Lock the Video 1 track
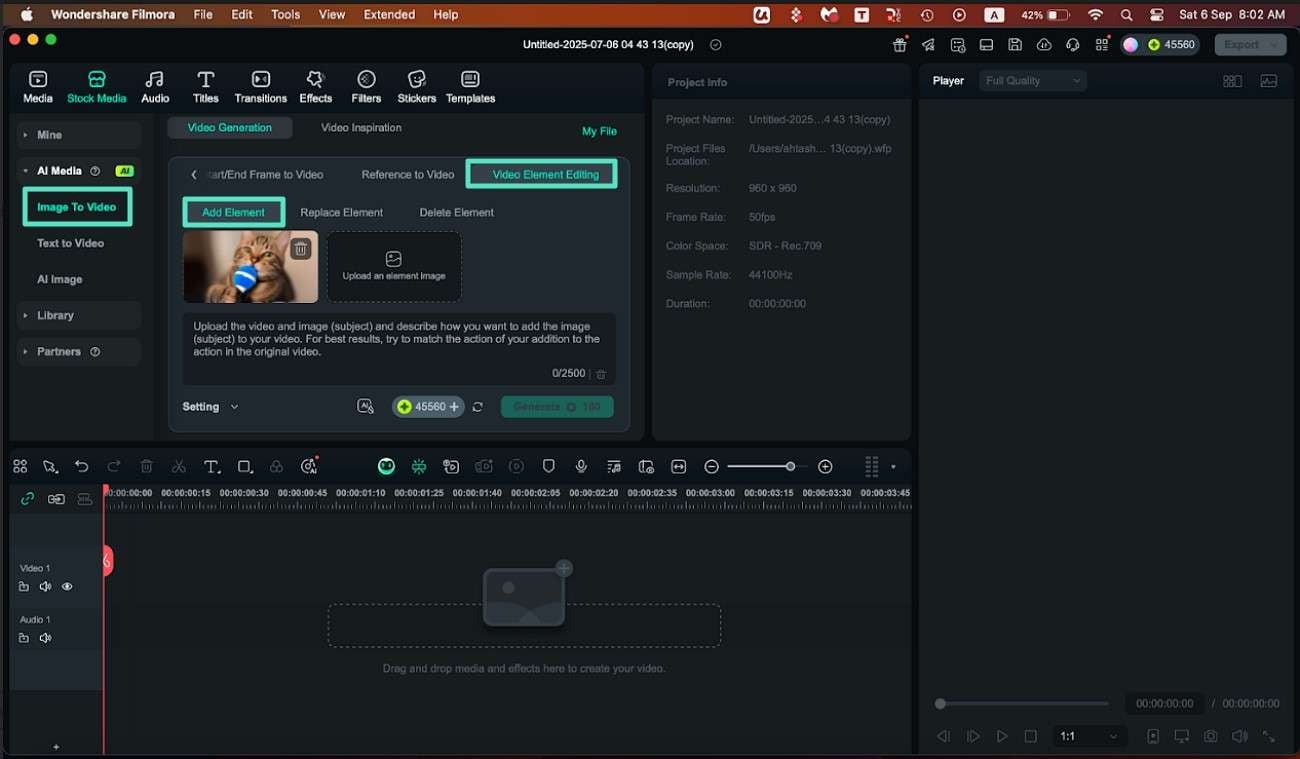 pyautogui.click(x=24, y=587)
